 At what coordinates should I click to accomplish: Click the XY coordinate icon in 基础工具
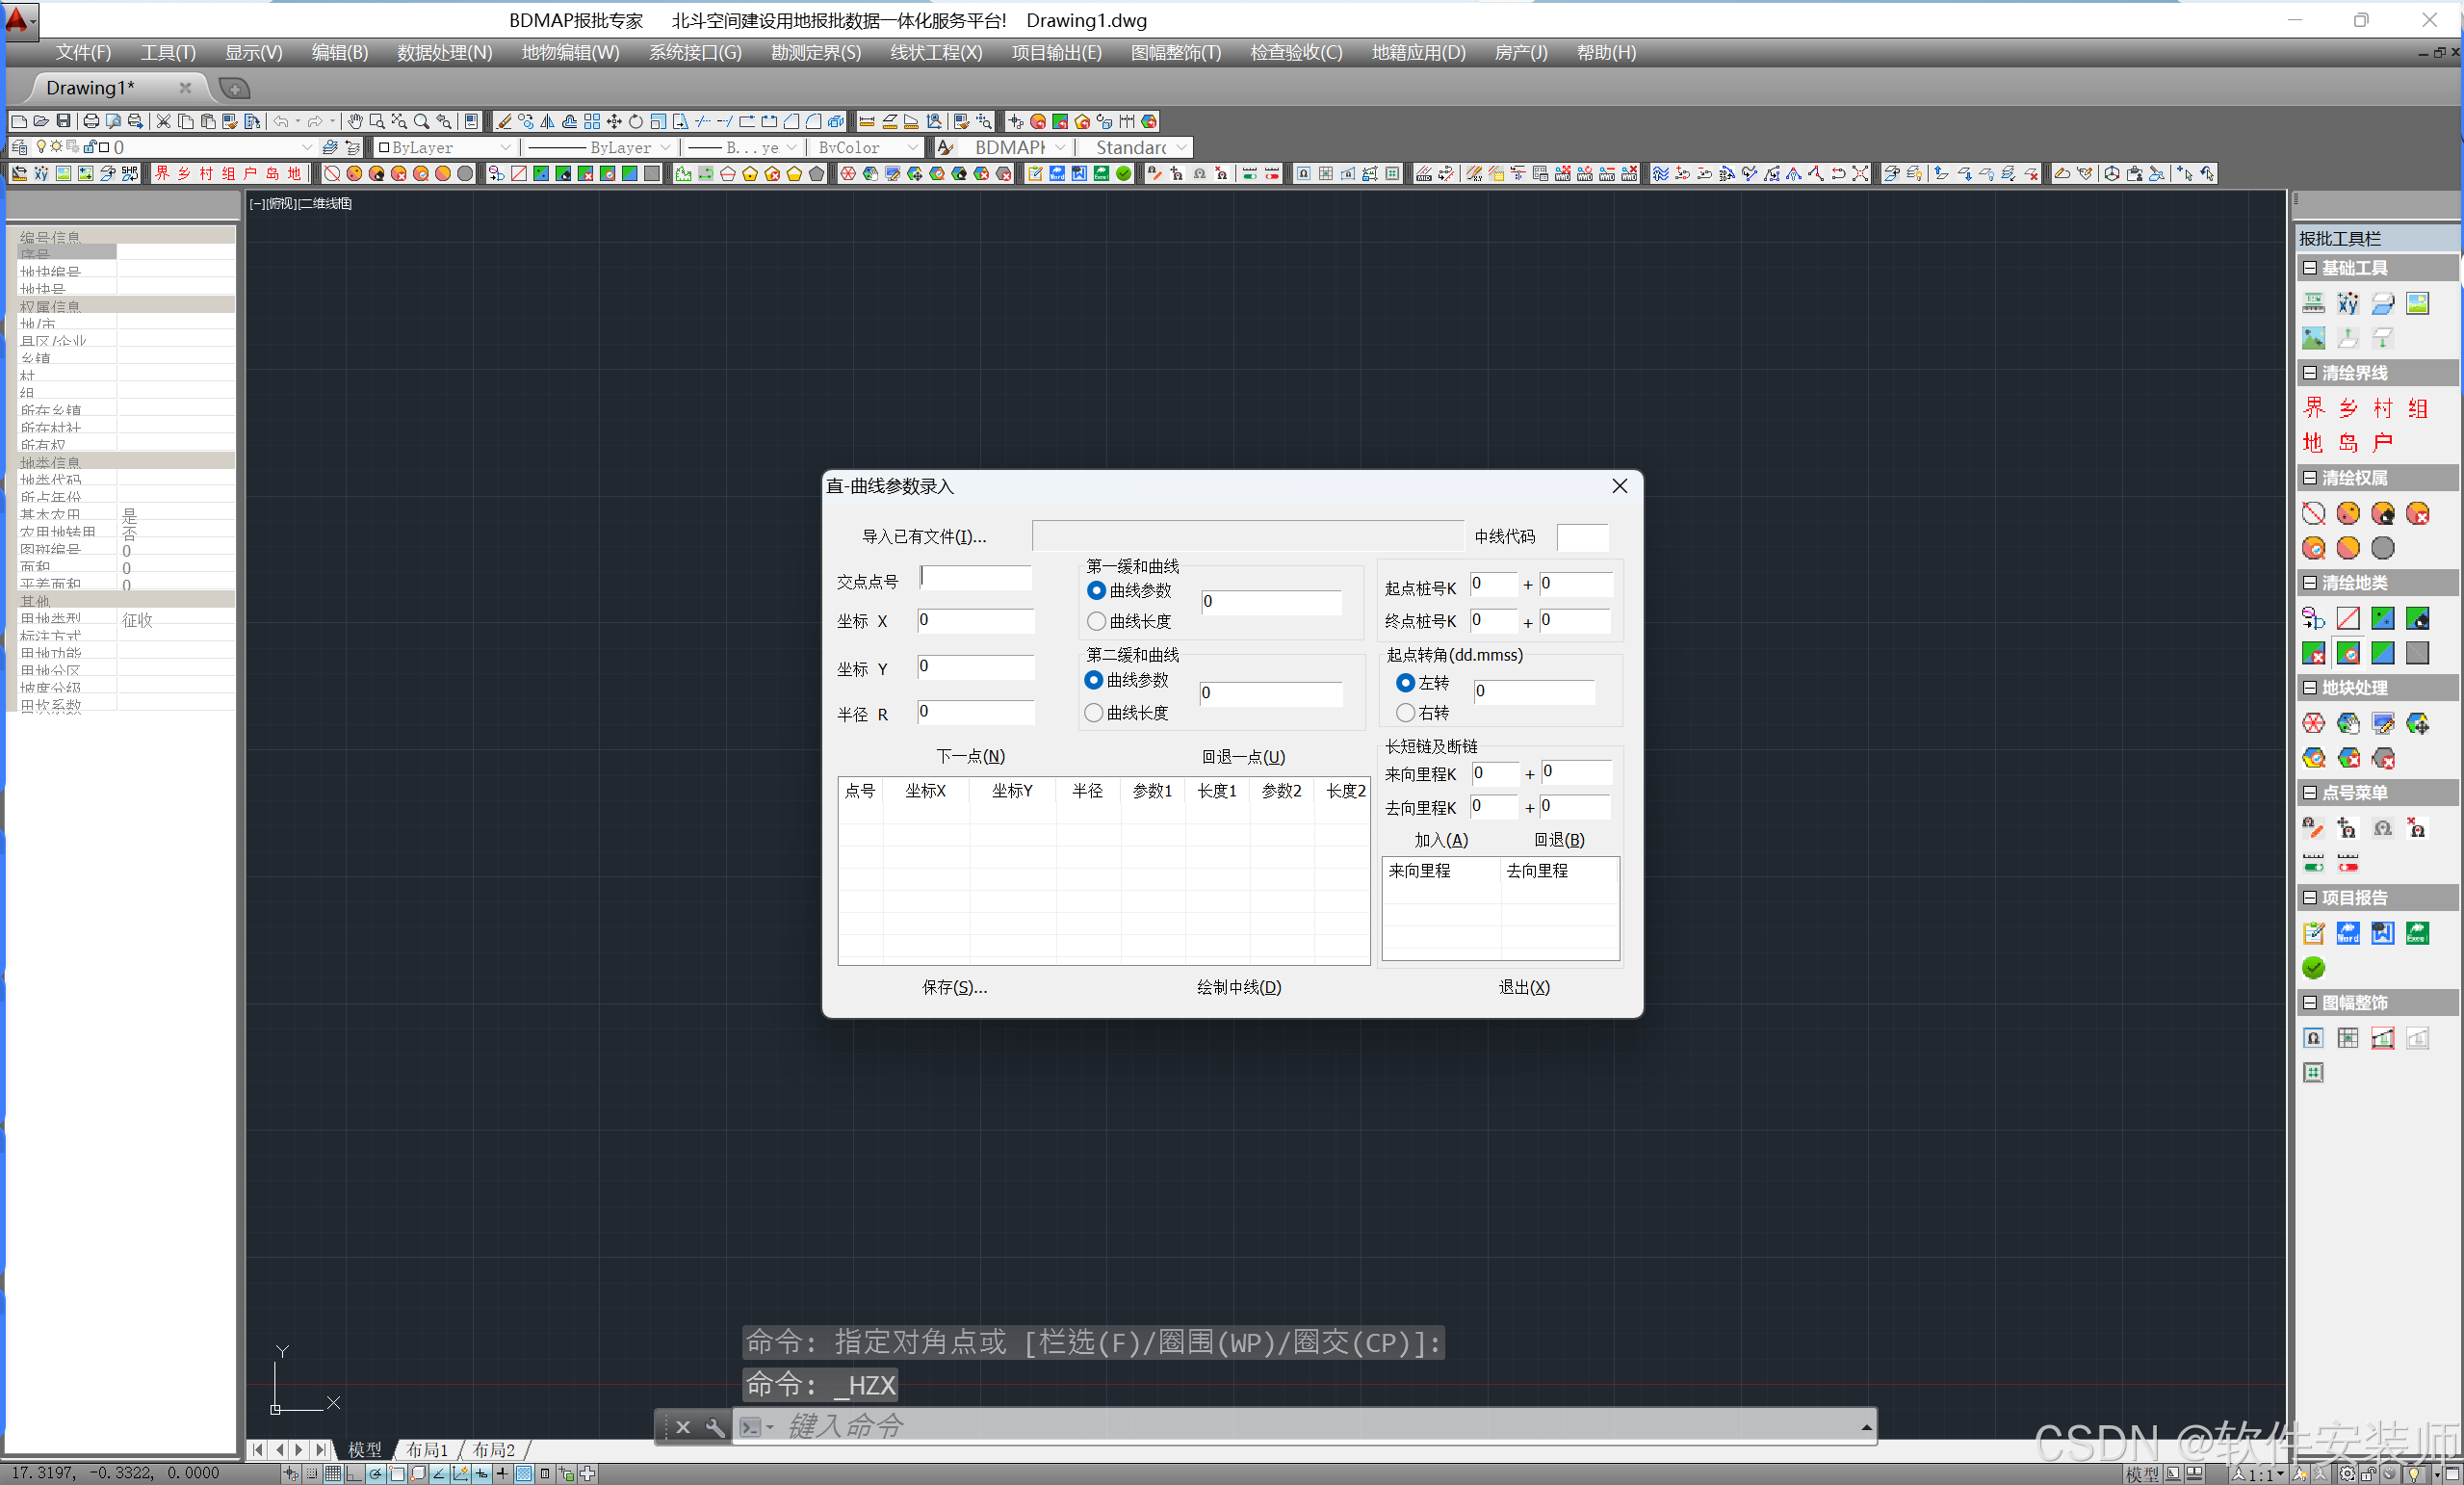point(2348,303)
